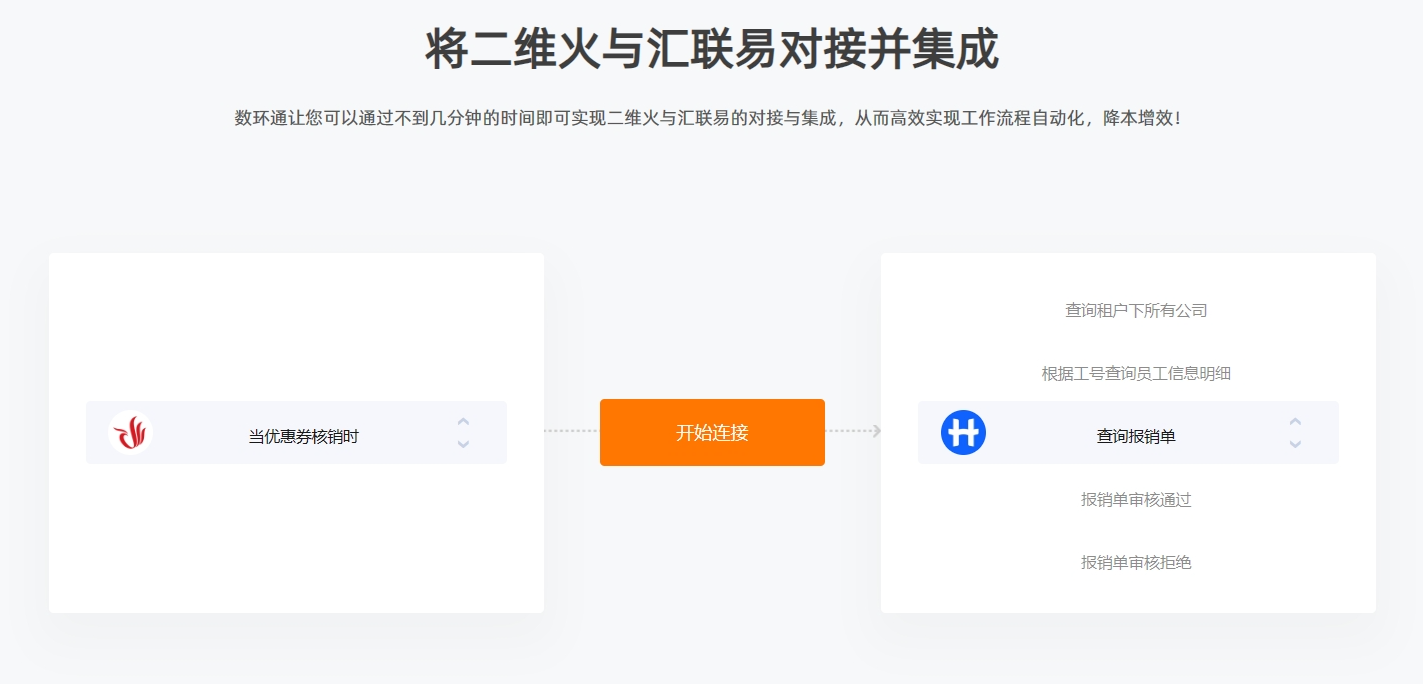
Task: Click the down chevron beside 查询报销单
Action: tap(1295, 444)
